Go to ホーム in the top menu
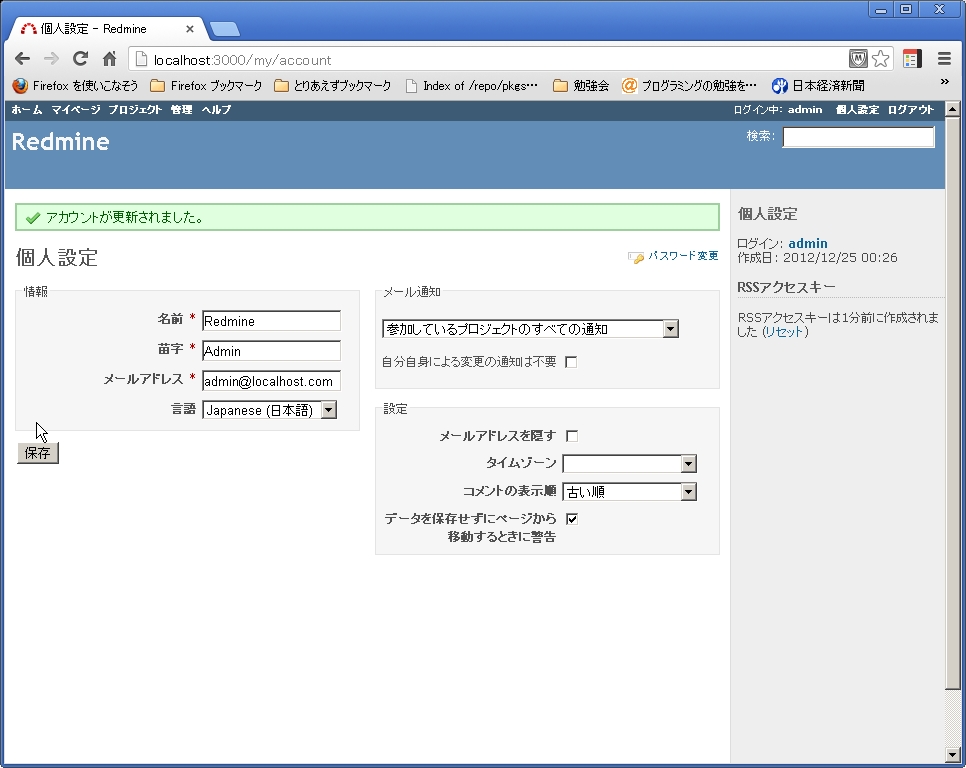The width and height of the screenshot is (966, 768). [x=26, y=110]
